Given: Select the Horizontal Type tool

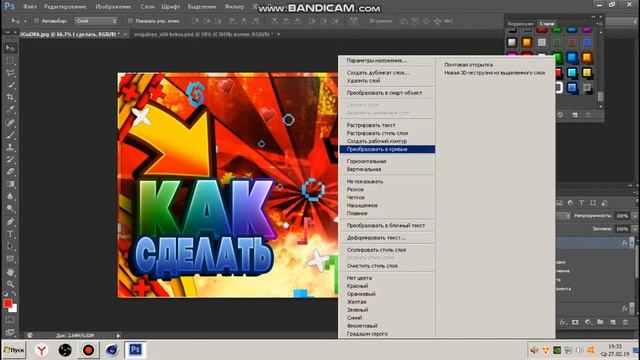Looking at the screenshot, I should (x=10, y=234).
